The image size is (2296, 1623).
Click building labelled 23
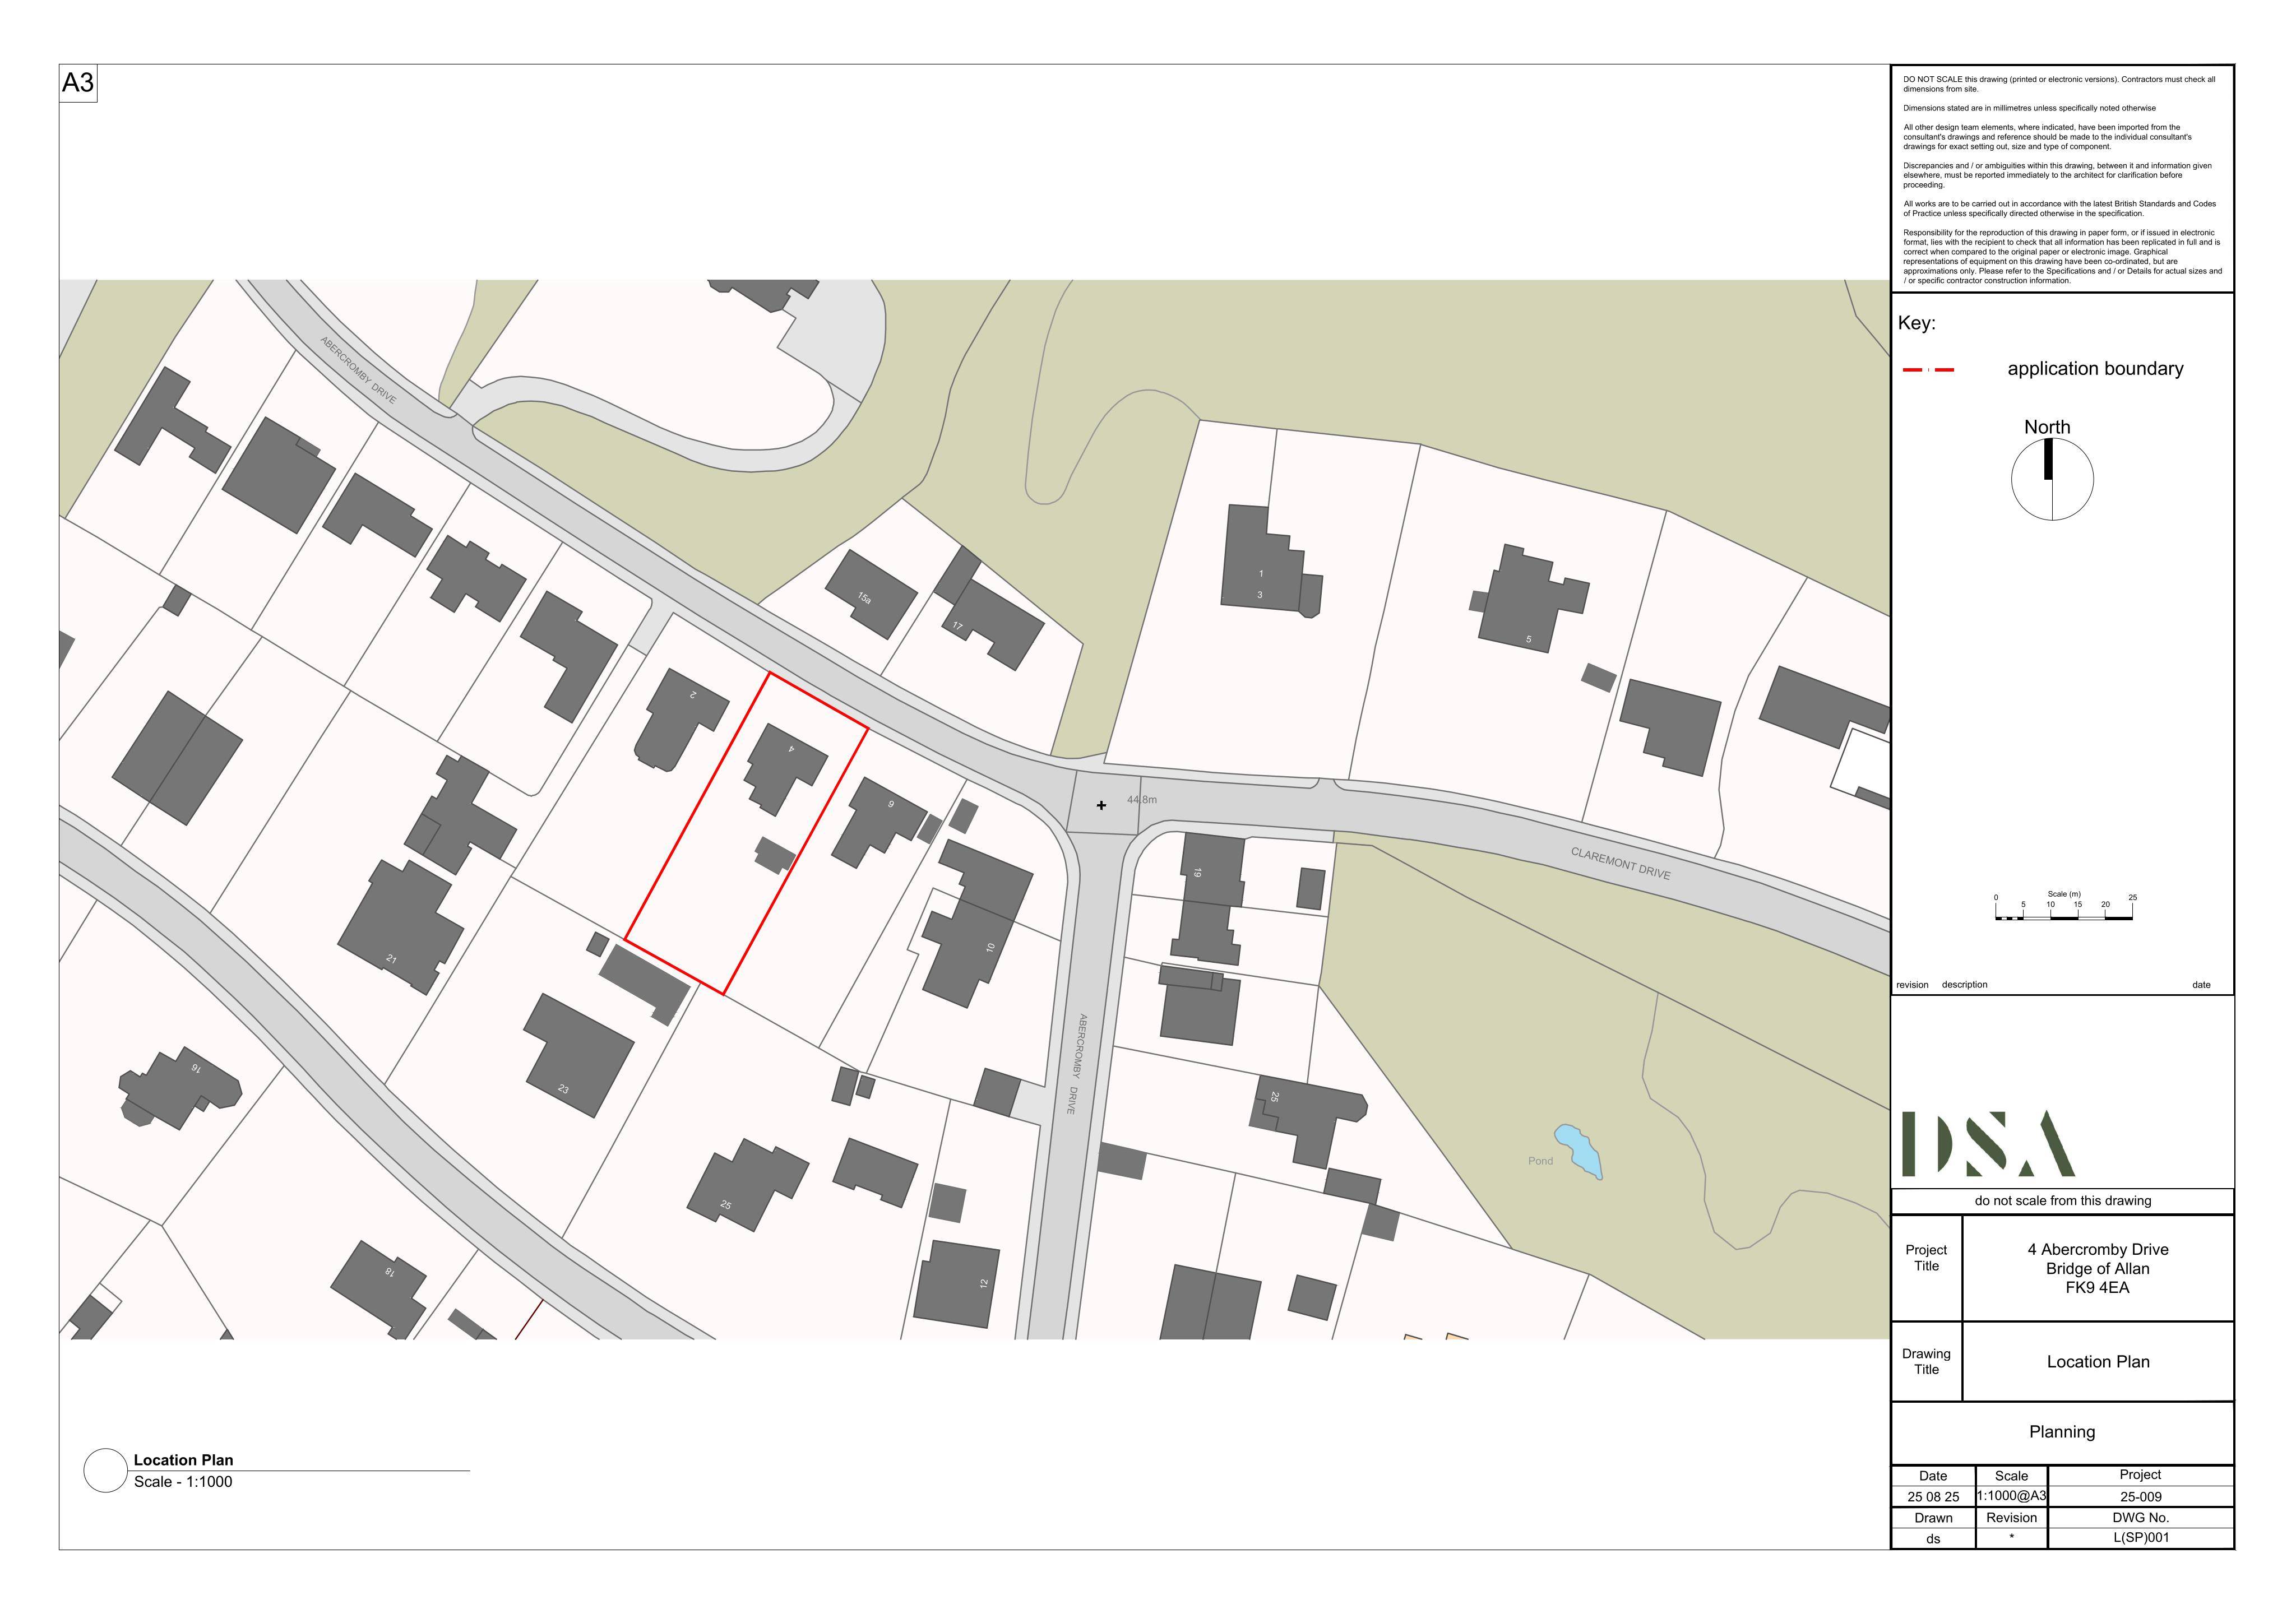point(578,1055)
